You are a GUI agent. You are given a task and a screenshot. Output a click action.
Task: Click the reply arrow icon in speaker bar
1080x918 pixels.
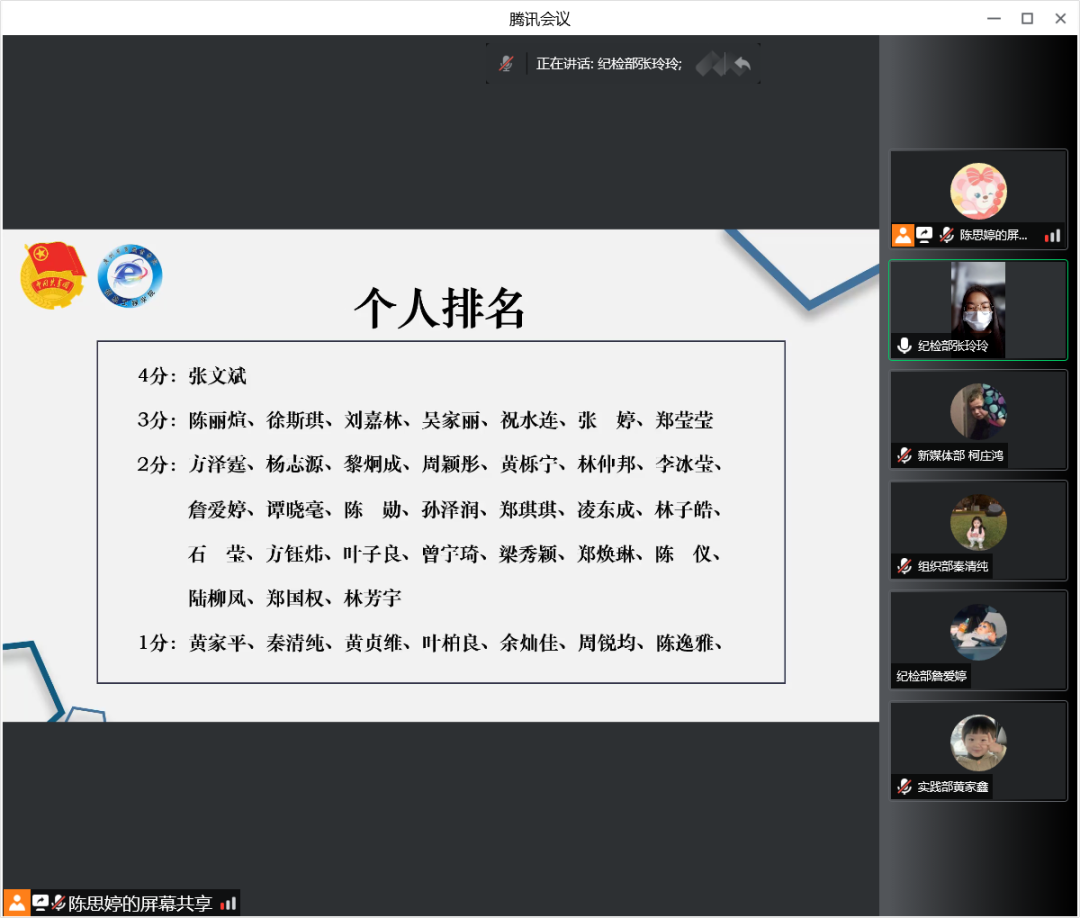click(x=741, y=65)
